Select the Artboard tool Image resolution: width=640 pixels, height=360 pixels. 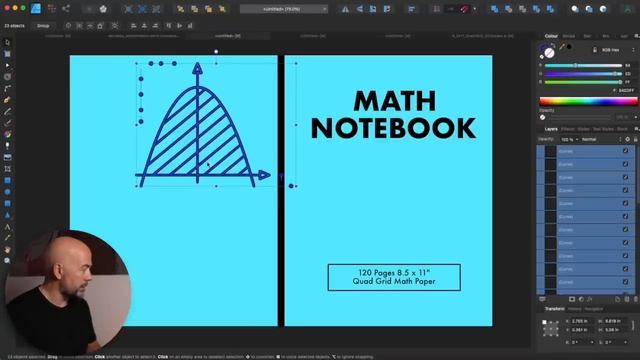coord(7,54)
